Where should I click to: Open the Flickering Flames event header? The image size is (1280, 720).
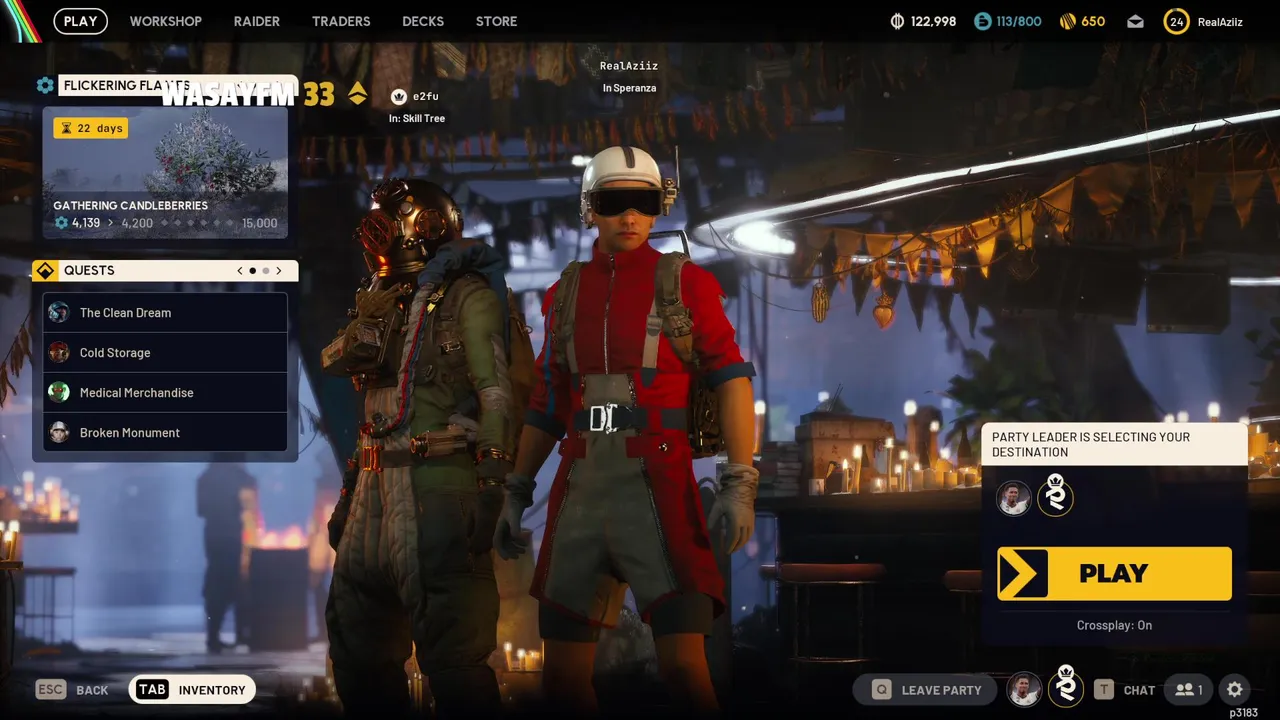tap(178, 86)
